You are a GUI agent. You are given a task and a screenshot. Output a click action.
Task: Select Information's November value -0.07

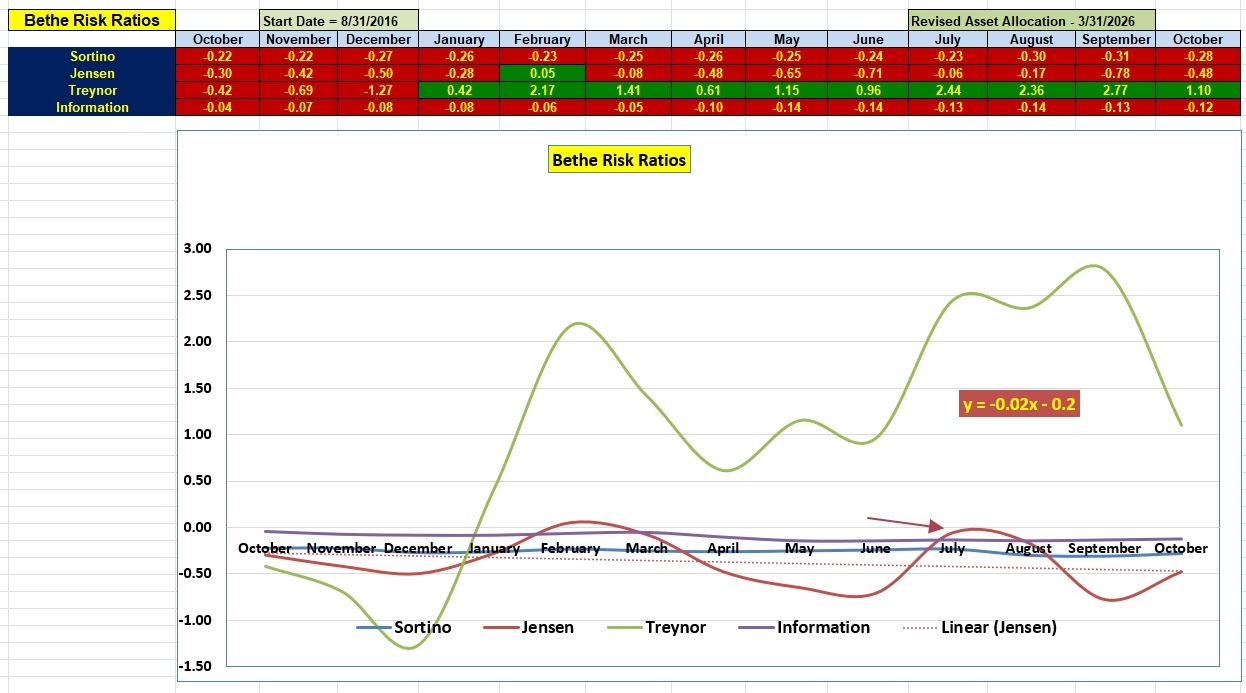(298, 107)
